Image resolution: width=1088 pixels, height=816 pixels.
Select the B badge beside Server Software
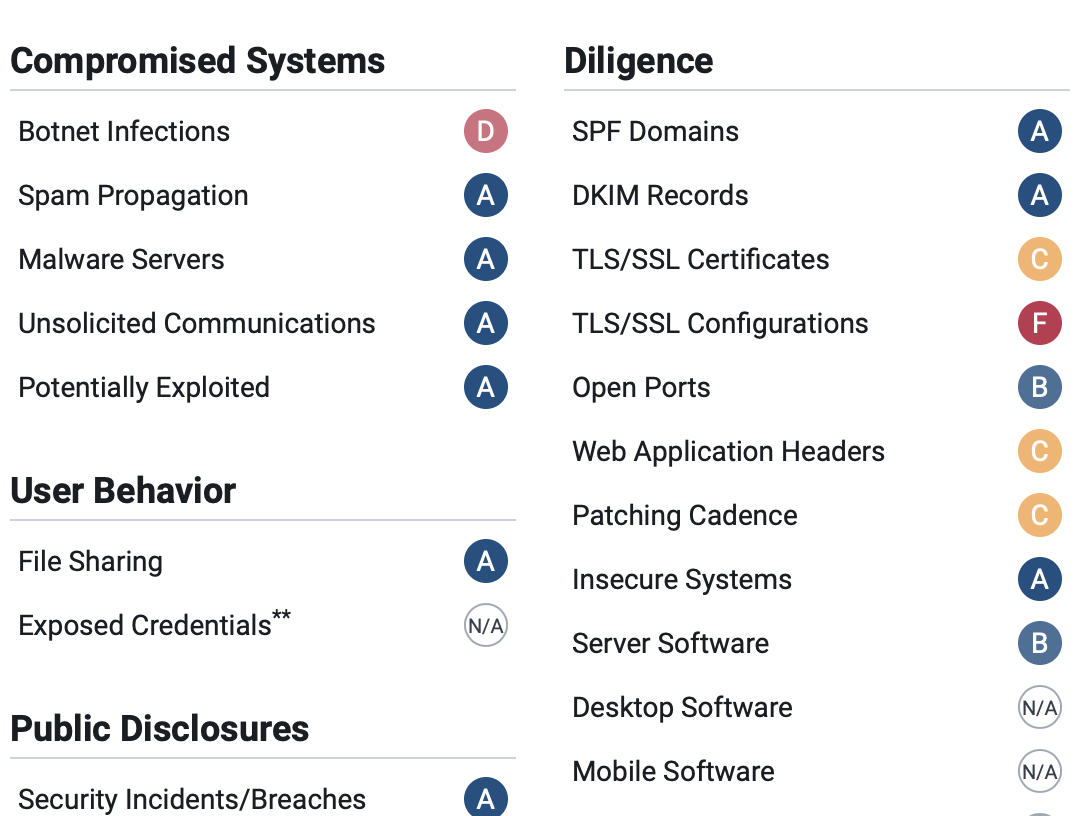1039,643
